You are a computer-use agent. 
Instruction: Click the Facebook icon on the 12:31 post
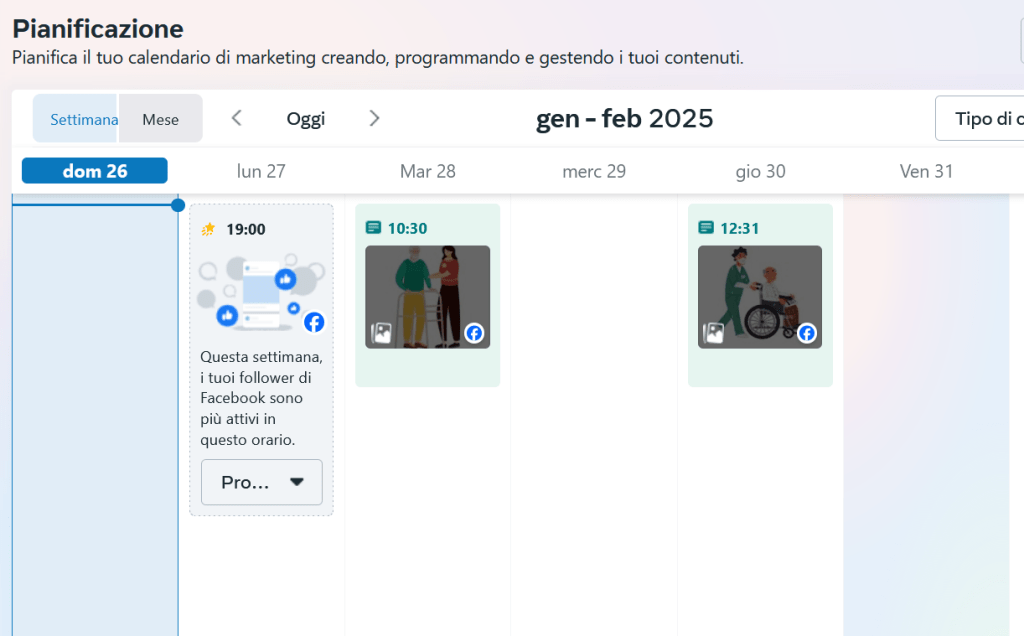click(x=807, y=333)
